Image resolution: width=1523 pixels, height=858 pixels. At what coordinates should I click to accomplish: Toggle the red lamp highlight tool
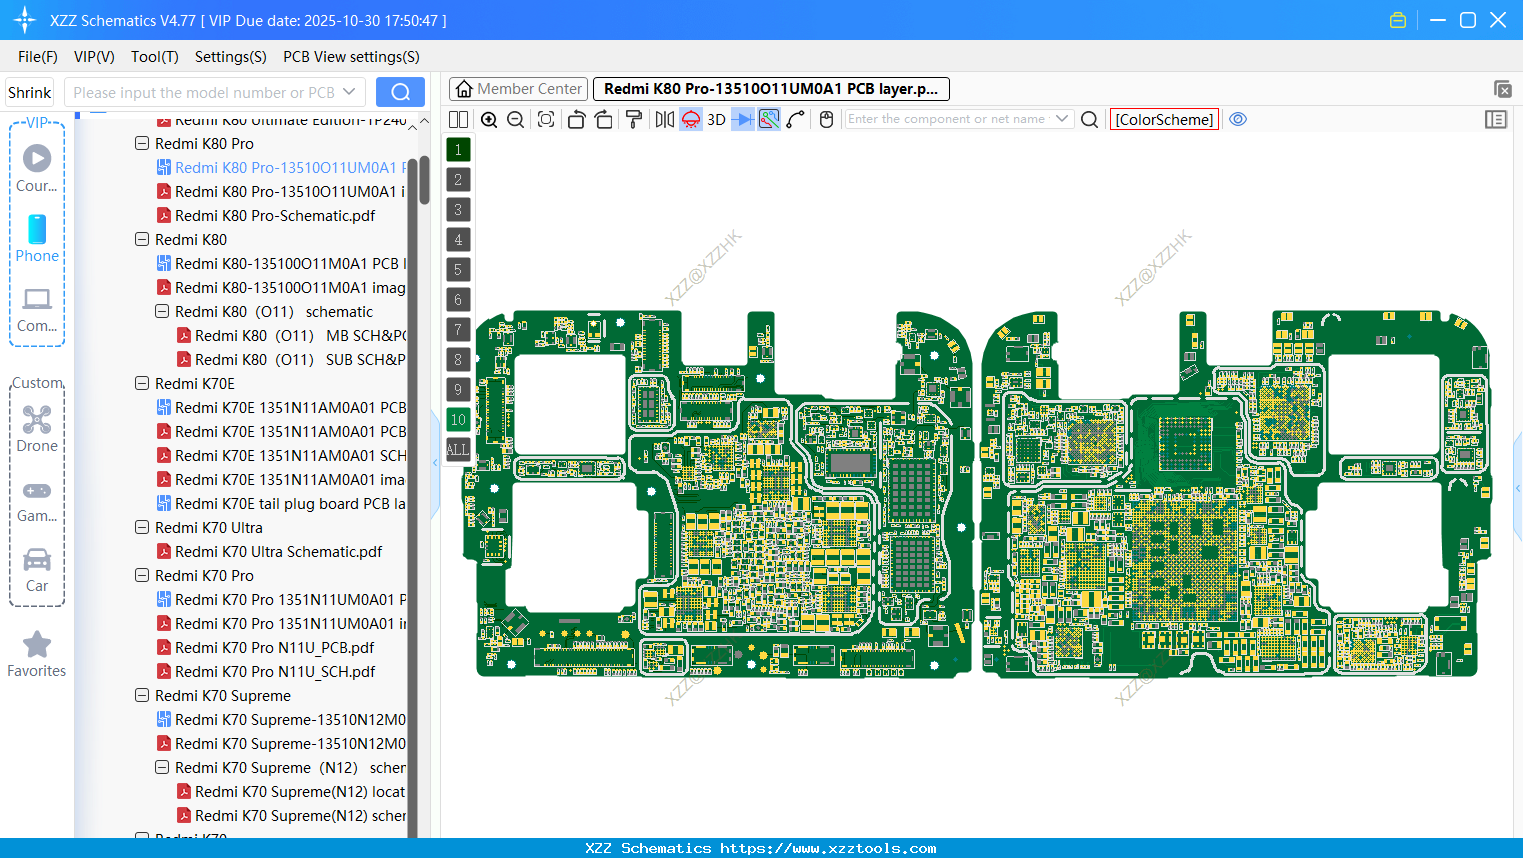689,119
